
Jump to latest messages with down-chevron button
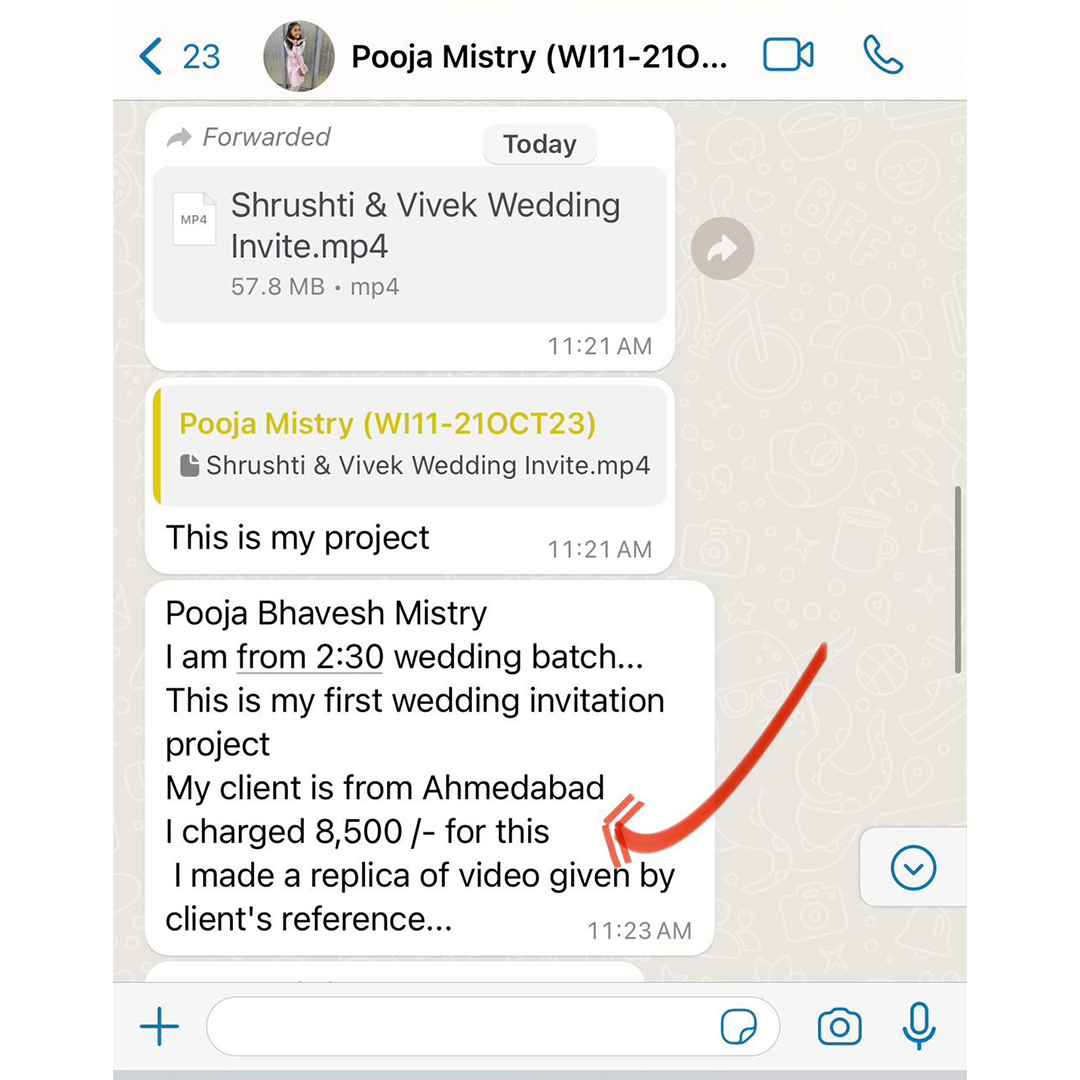coord(913,868)
